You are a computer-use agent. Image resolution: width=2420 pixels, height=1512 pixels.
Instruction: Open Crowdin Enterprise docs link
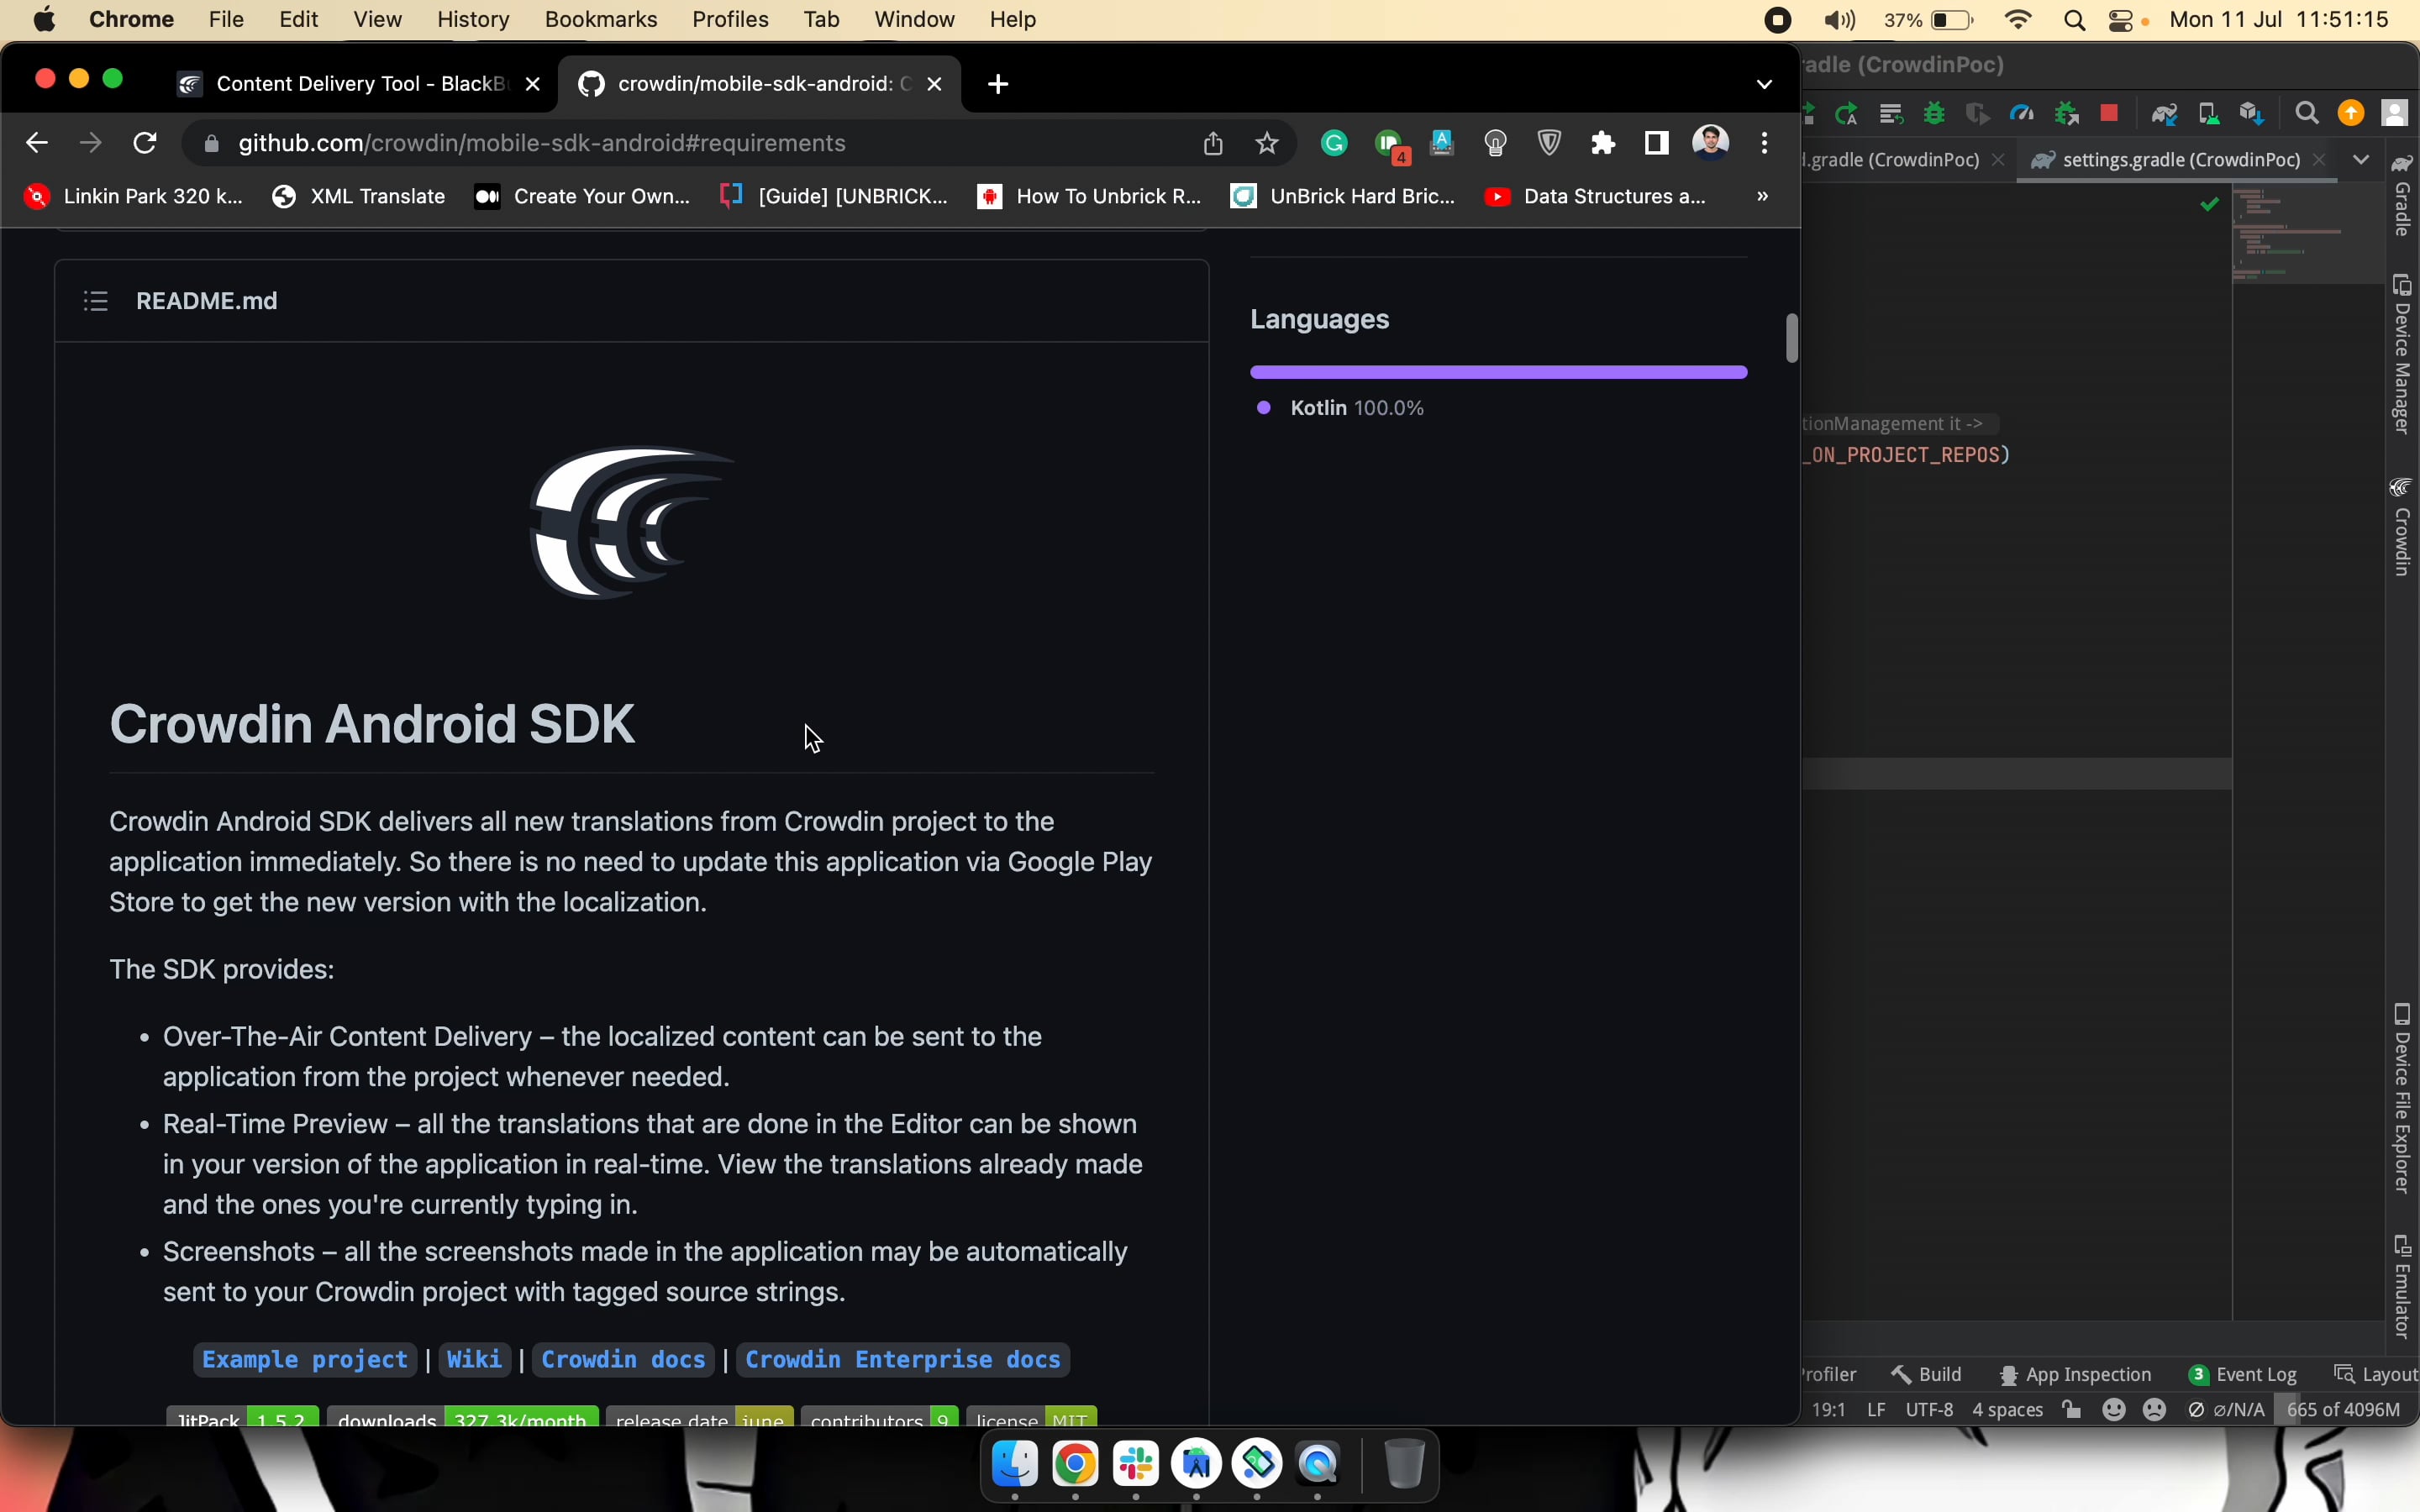902,1359
